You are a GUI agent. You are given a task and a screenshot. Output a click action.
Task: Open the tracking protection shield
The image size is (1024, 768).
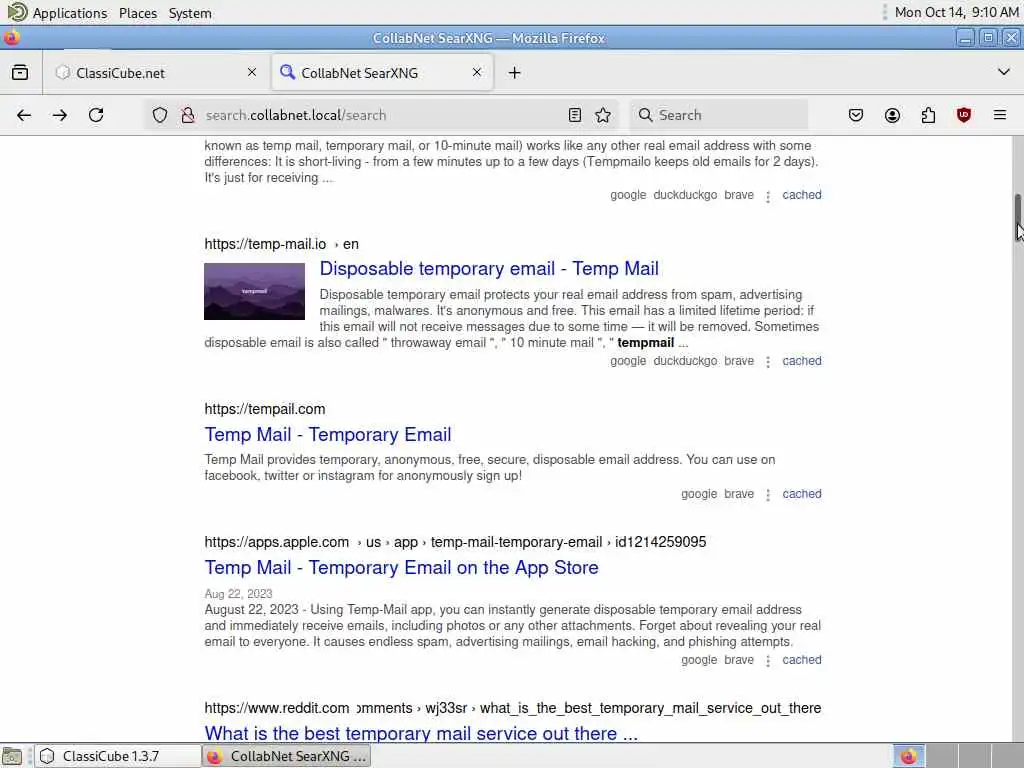coord(160,116)
